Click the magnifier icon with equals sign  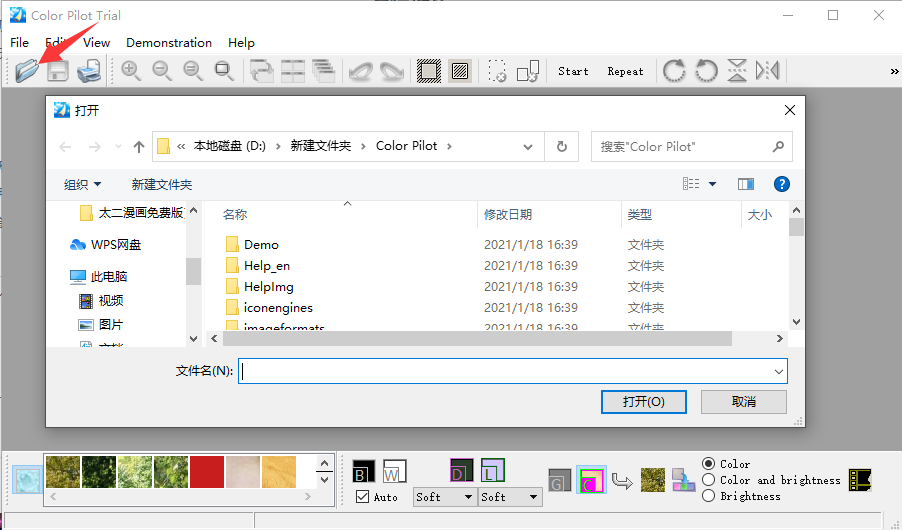click(193, 71)
